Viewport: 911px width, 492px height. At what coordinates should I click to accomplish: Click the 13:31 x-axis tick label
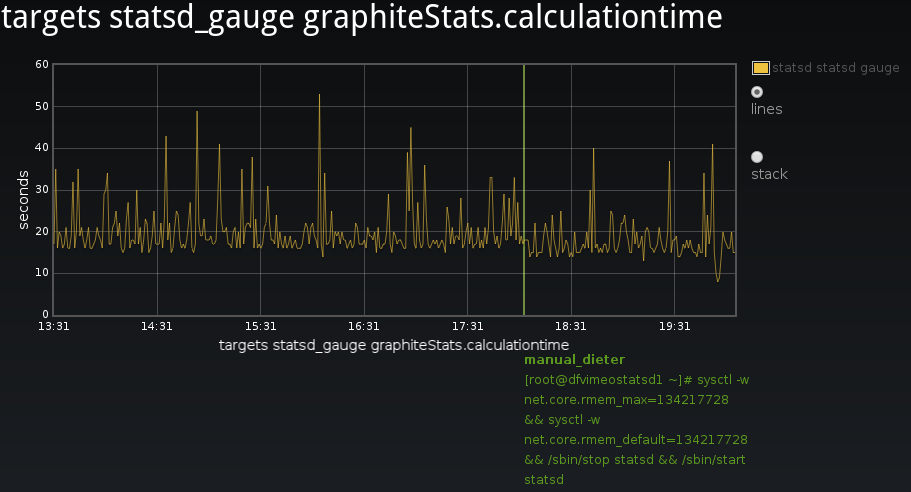[x=53, y=326]
